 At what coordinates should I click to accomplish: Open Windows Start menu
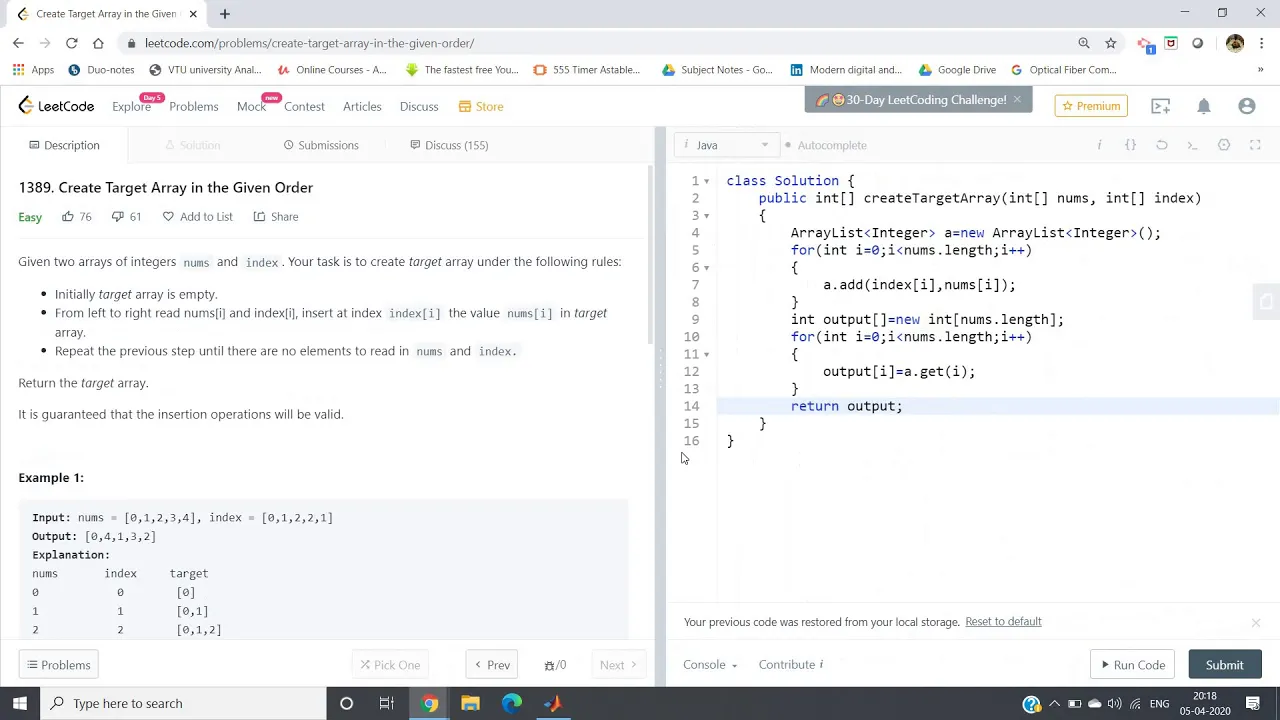[x=20, y=703]
